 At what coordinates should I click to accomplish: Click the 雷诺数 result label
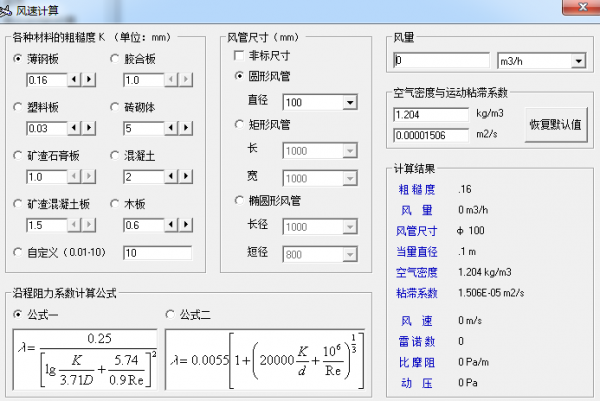point(417,341)
